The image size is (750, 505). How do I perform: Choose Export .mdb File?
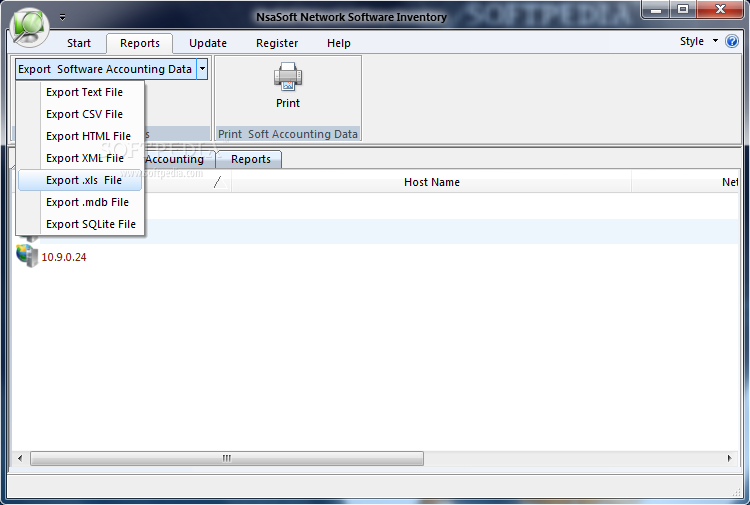tap(80, 202)
